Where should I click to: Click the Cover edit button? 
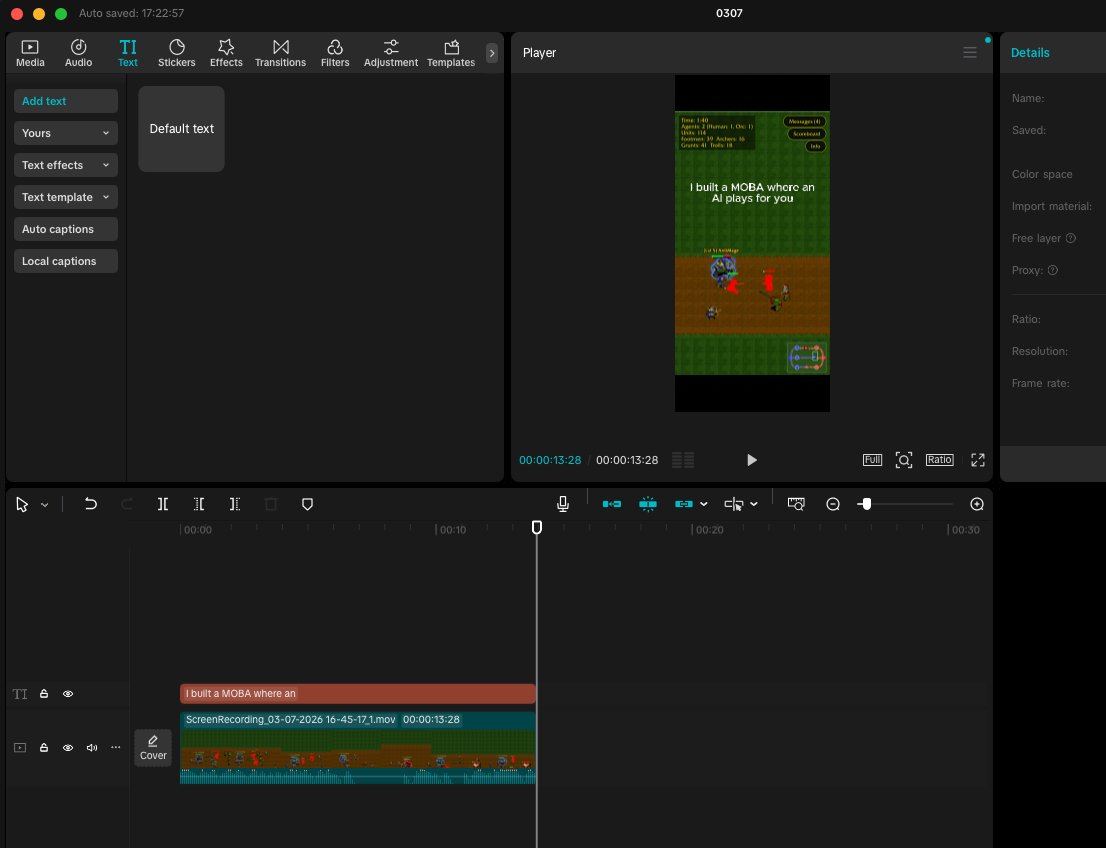coord(153,747)
